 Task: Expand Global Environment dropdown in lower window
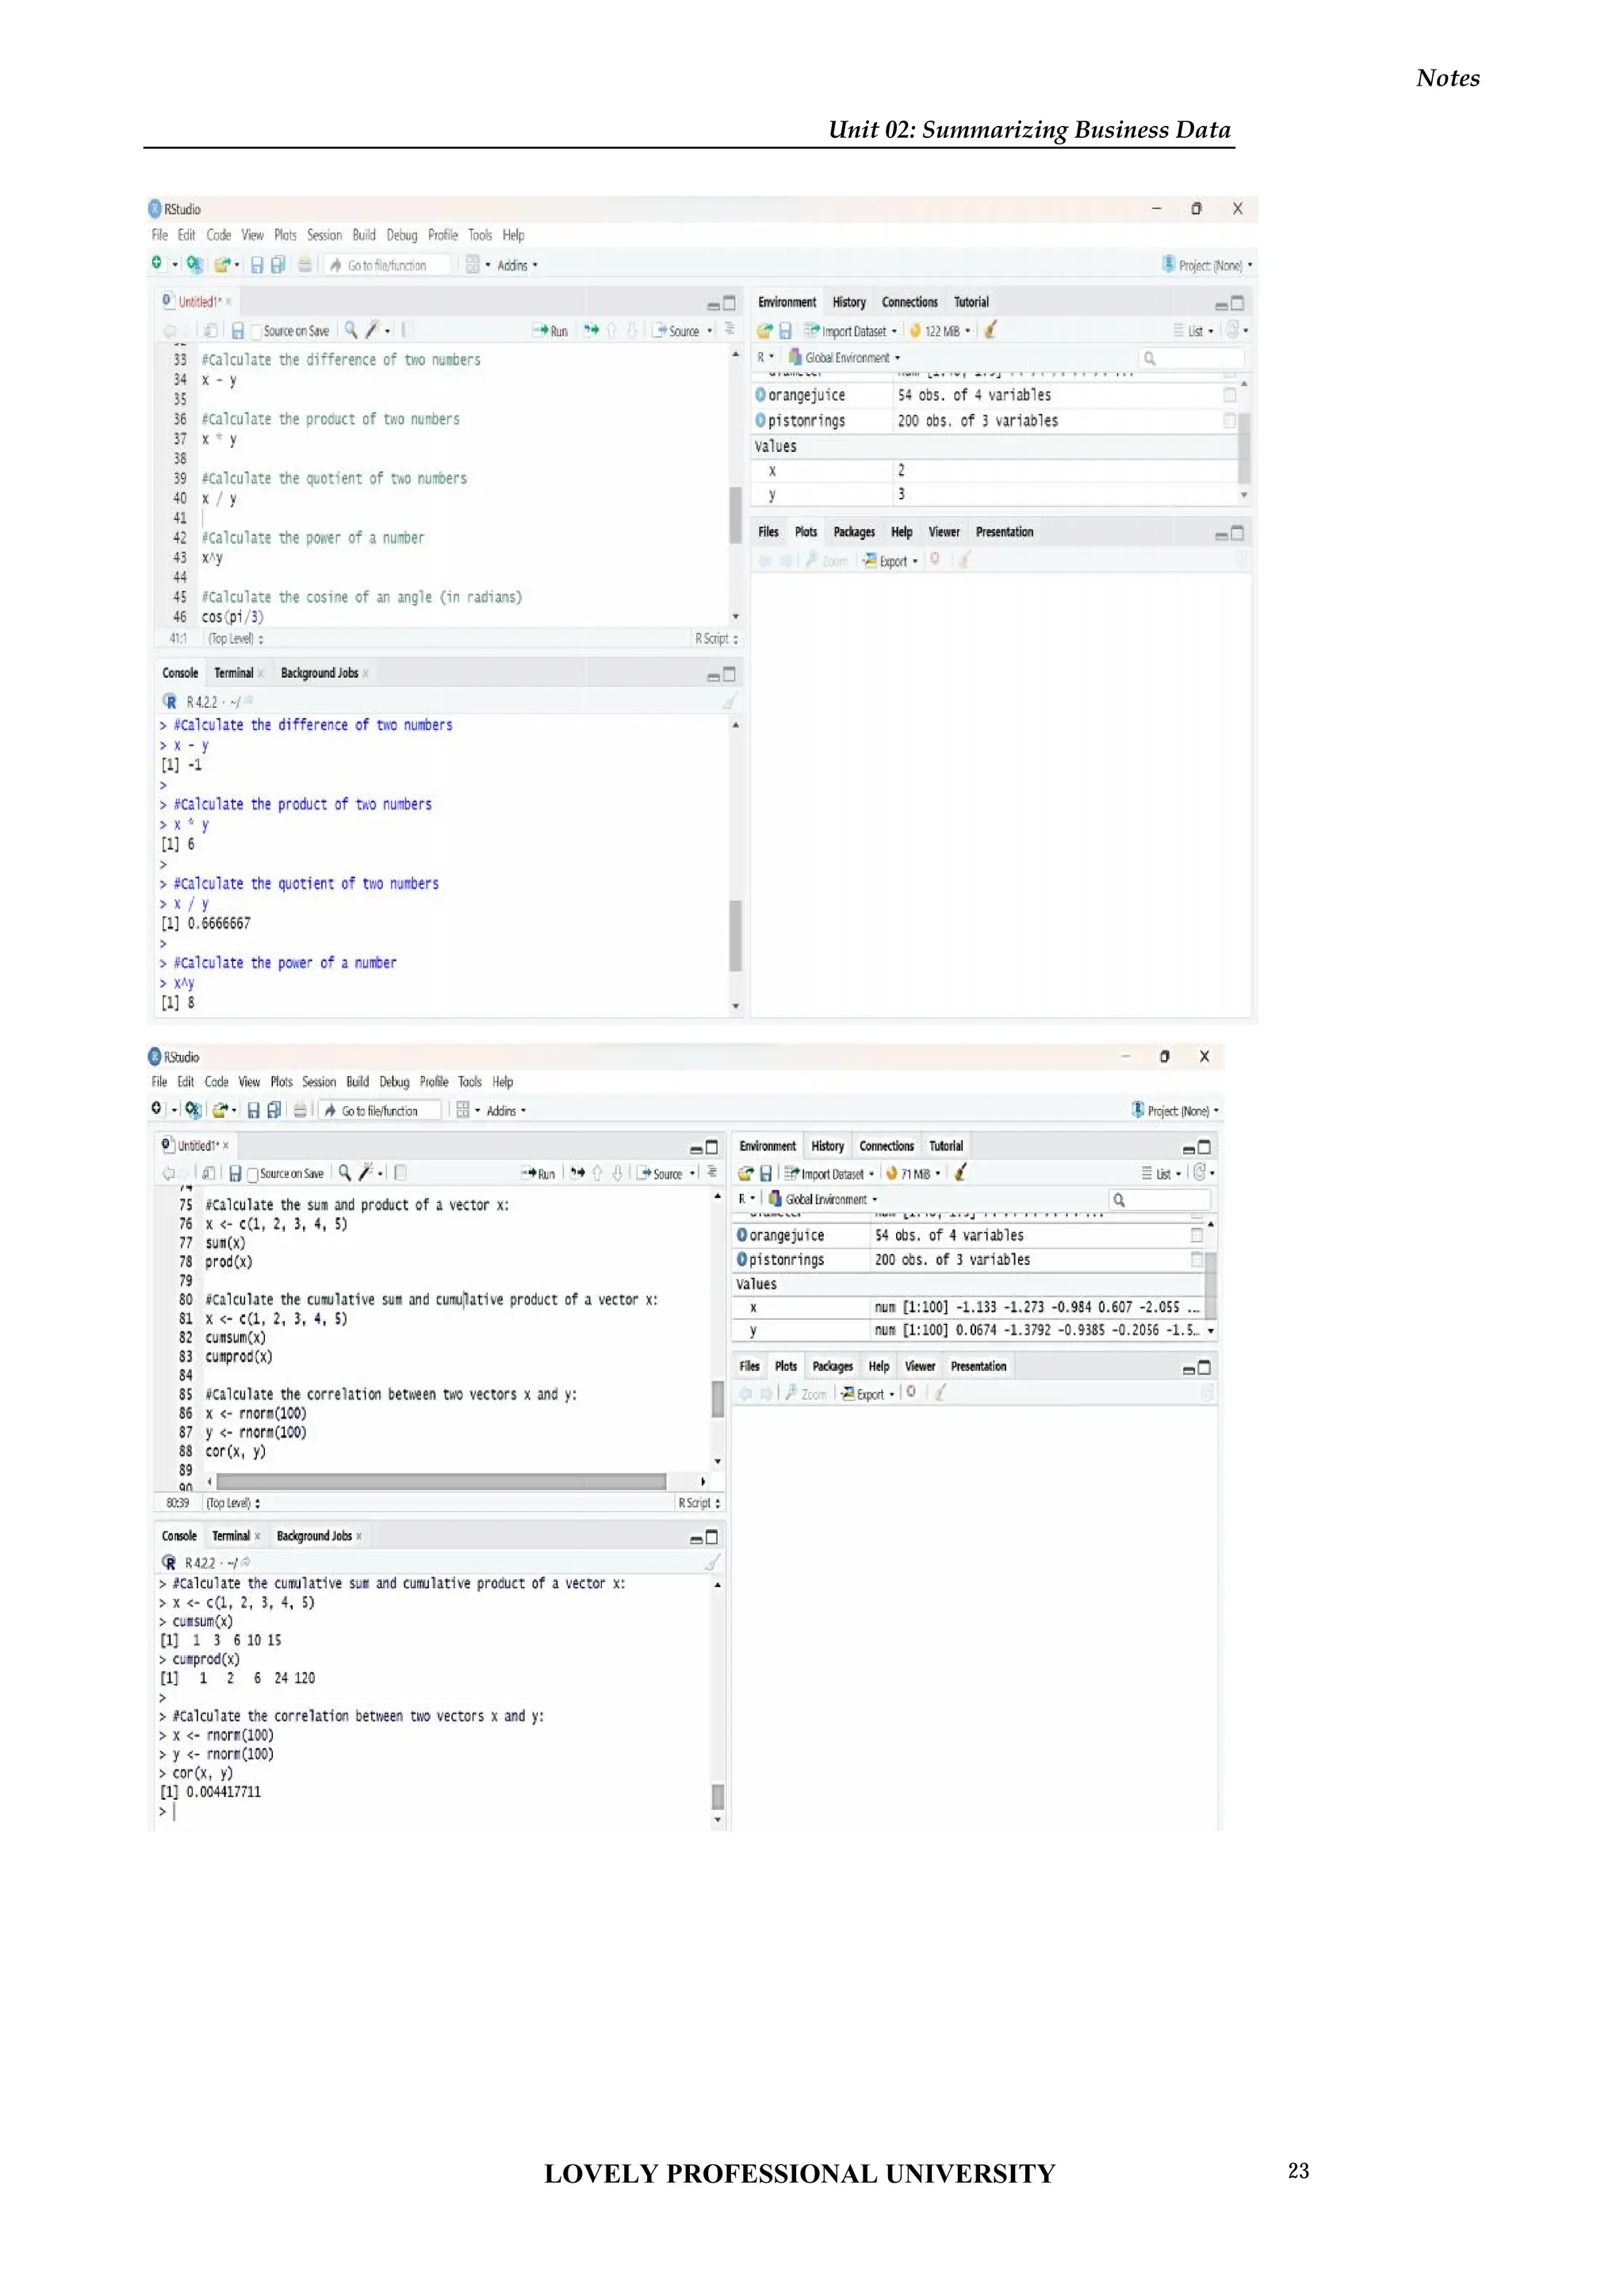click(x=828, y=1199)
